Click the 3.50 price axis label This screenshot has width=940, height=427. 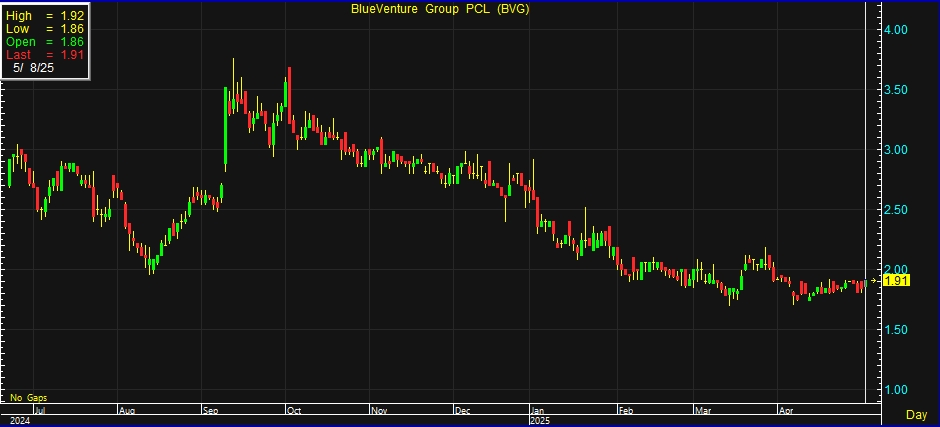pyautogui.click(x=896, y=90)
